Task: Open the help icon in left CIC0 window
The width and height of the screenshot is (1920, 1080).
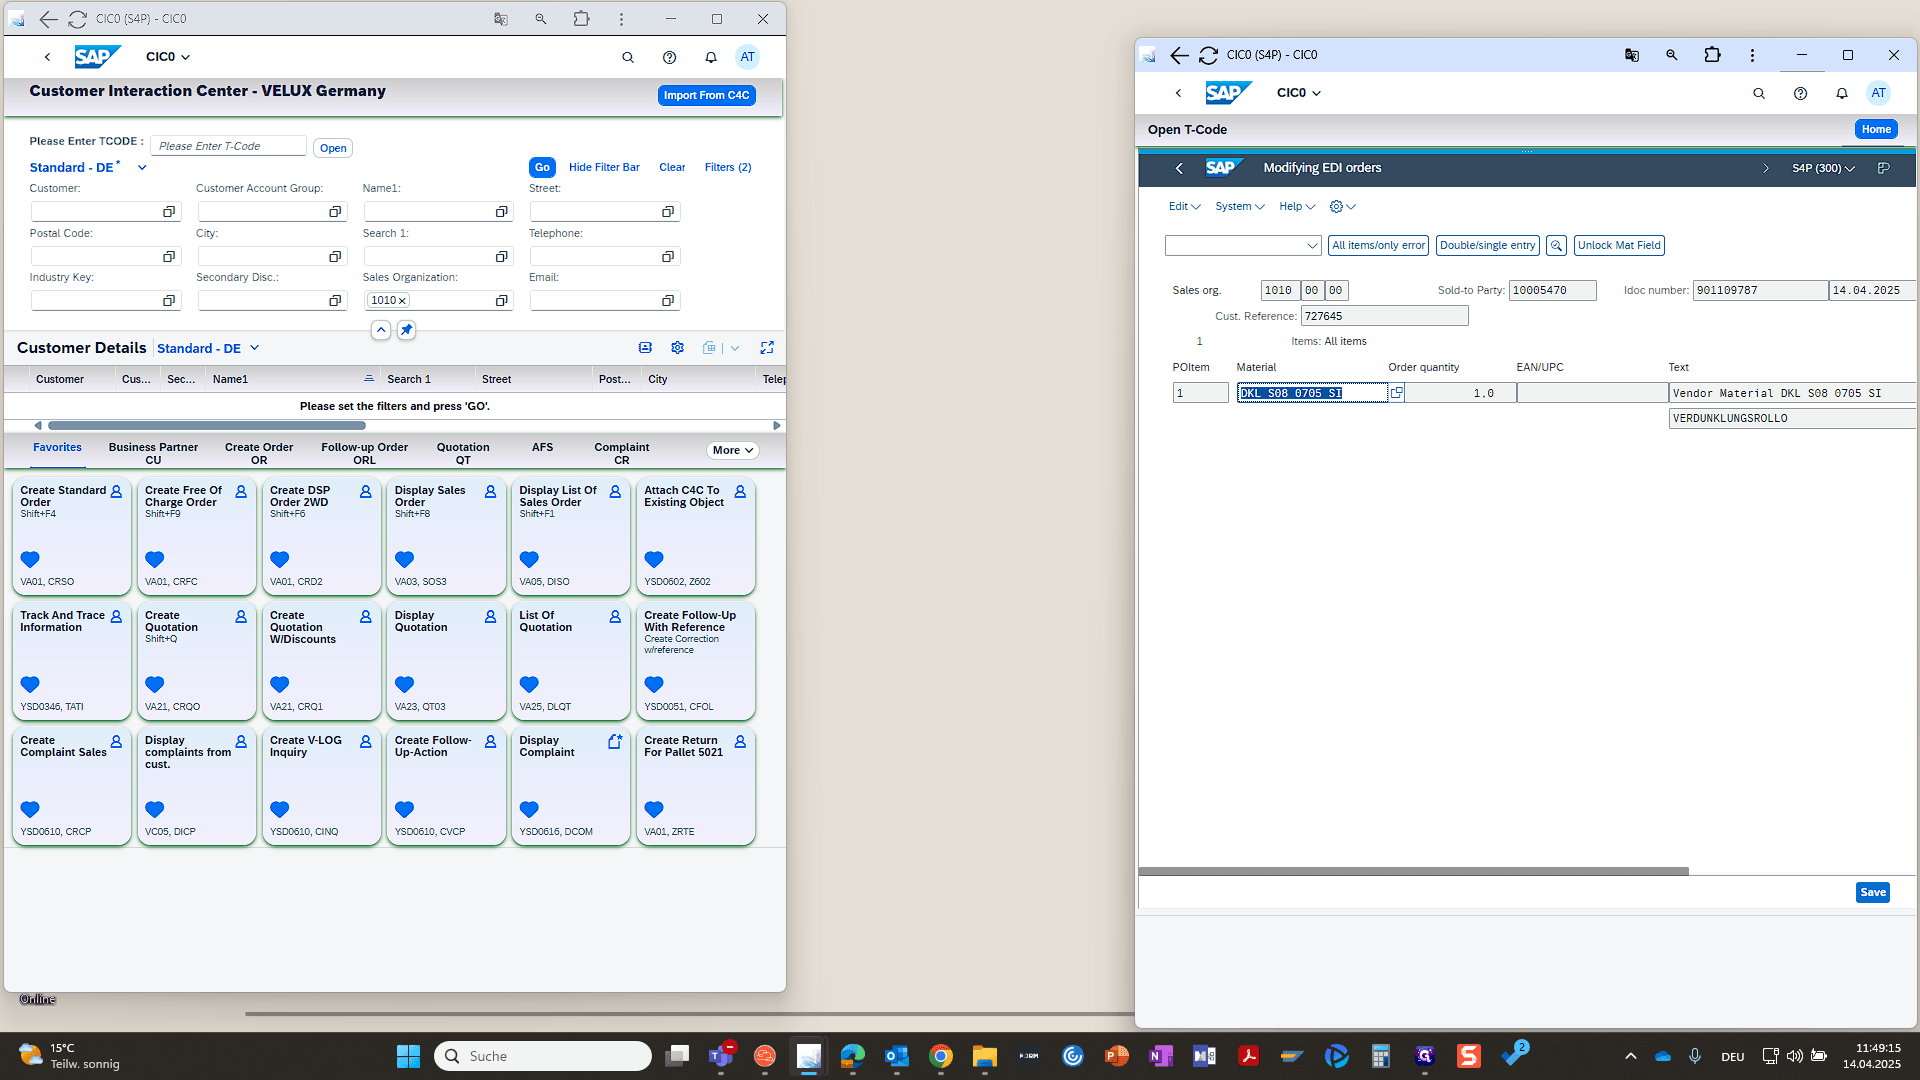Action: click(670, 57)
